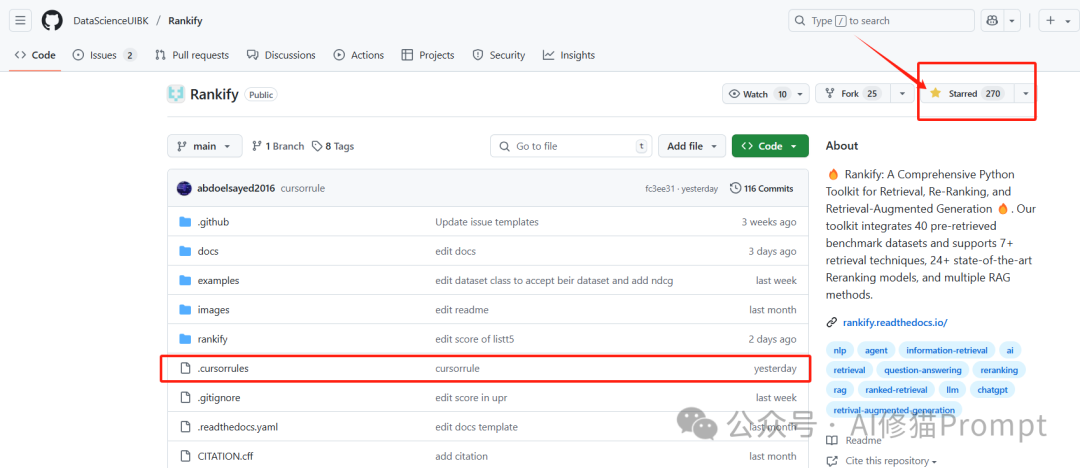Click the clock icon for 116 Commits
The height and width of the screenshot is (468, 1080).
coord(736,188)
